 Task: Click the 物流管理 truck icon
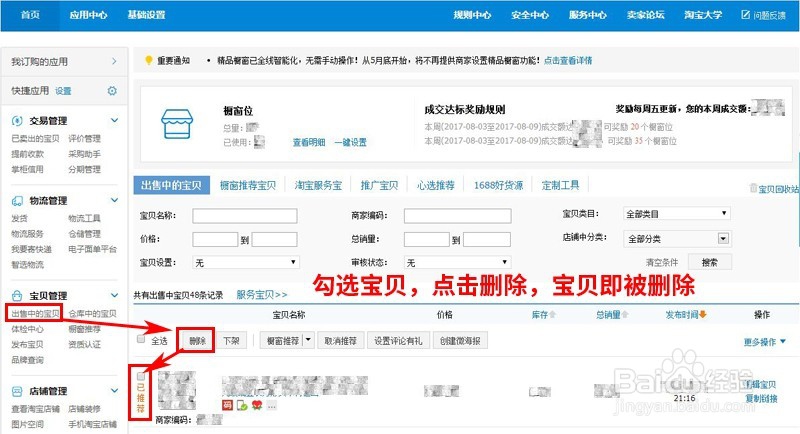(x=17, y=200)
